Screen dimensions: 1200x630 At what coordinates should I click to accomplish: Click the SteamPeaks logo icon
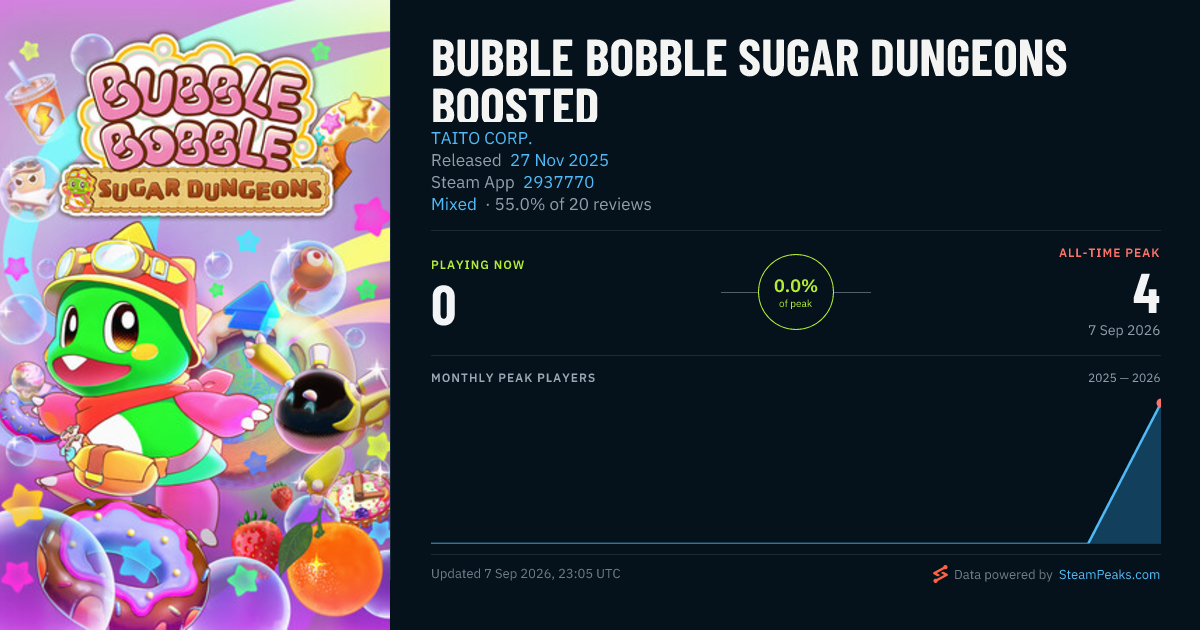(x=940, y=574)
